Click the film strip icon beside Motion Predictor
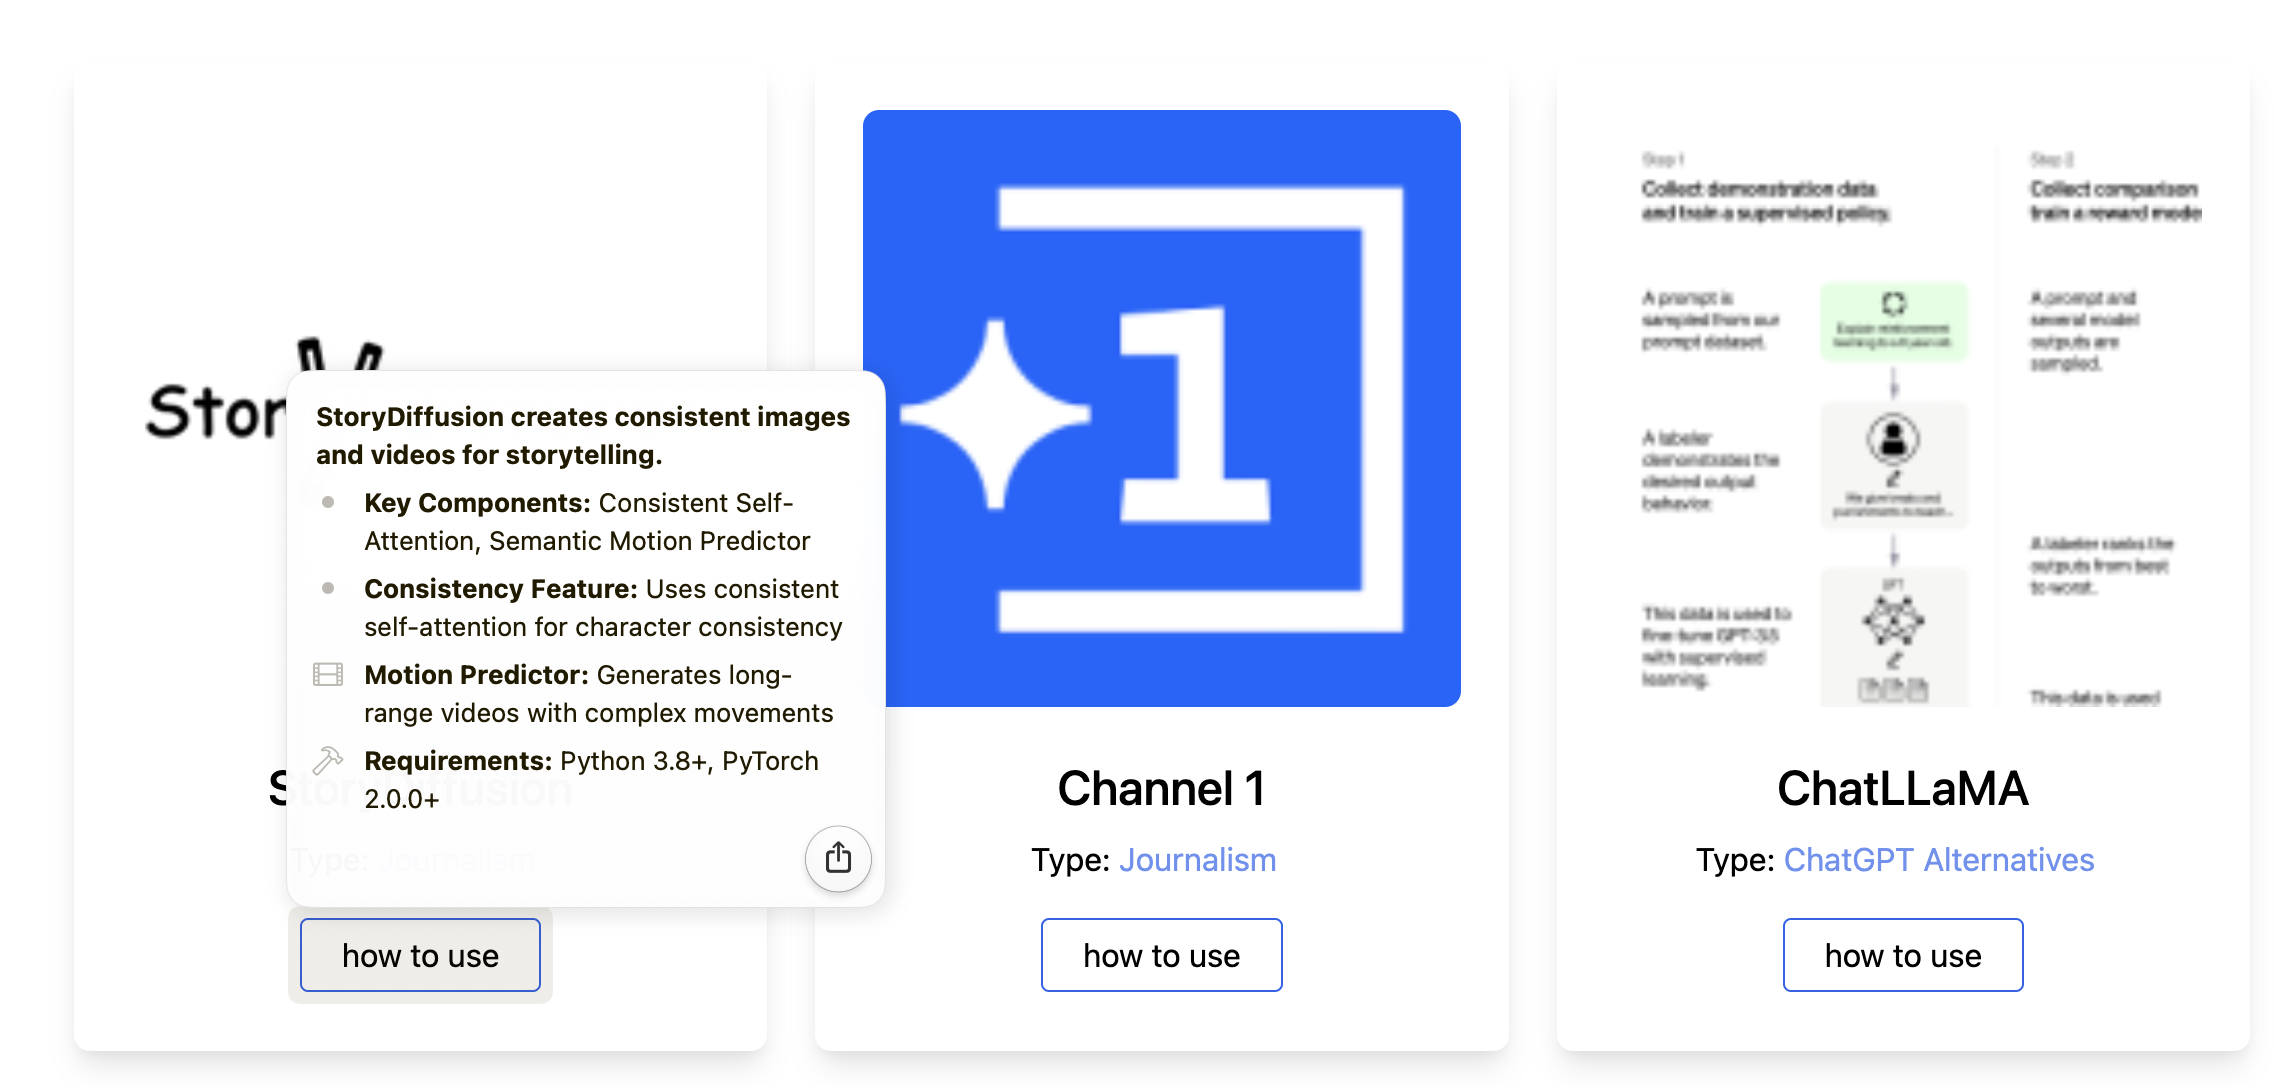Viewport: 2276px width, 1086px height. tap(328, 674)
